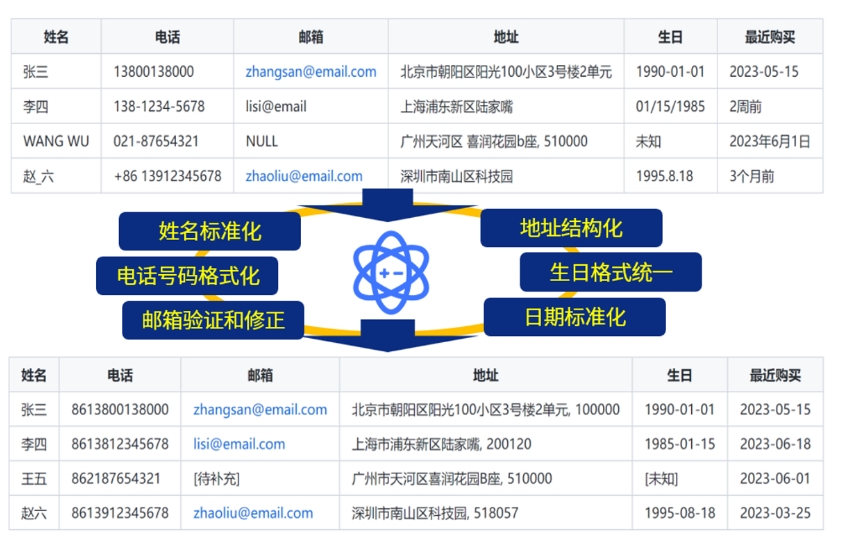Viewport: 841px width, 544px height.
Task: Select phone cell 13800138000
Action: [x=167, y=71]
